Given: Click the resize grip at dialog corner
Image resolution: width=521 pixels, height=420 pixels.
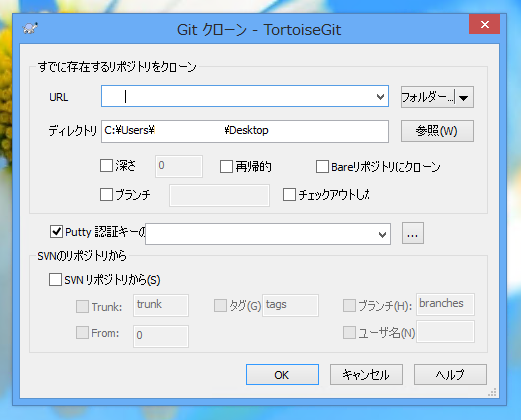Looking at the screenshot, I should [492, 392].
